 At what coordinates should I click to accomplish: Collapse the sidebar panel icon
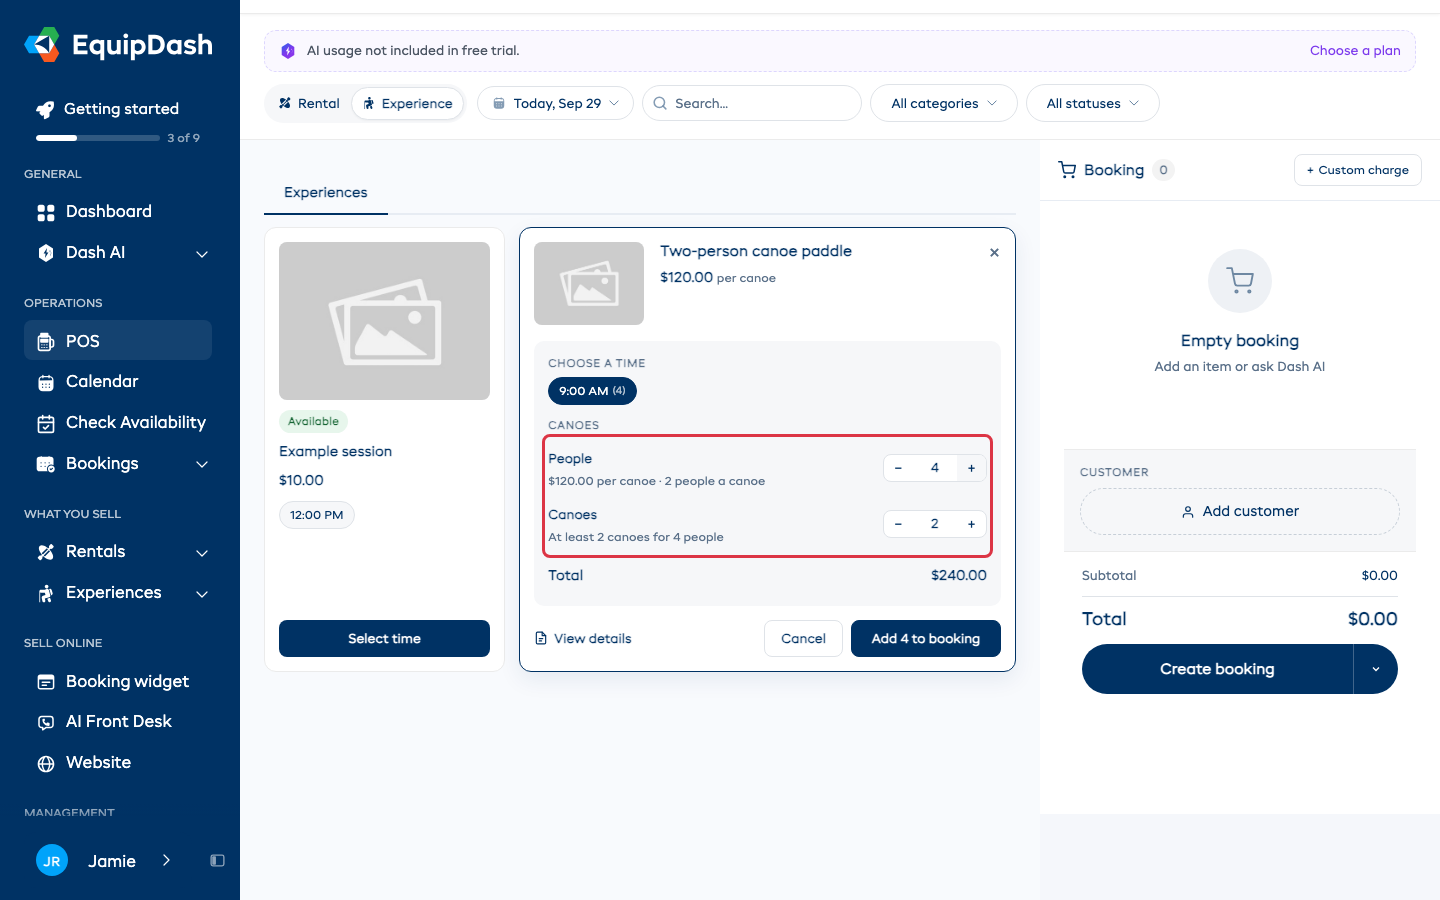pyautogui.click(x=217, y=861)
